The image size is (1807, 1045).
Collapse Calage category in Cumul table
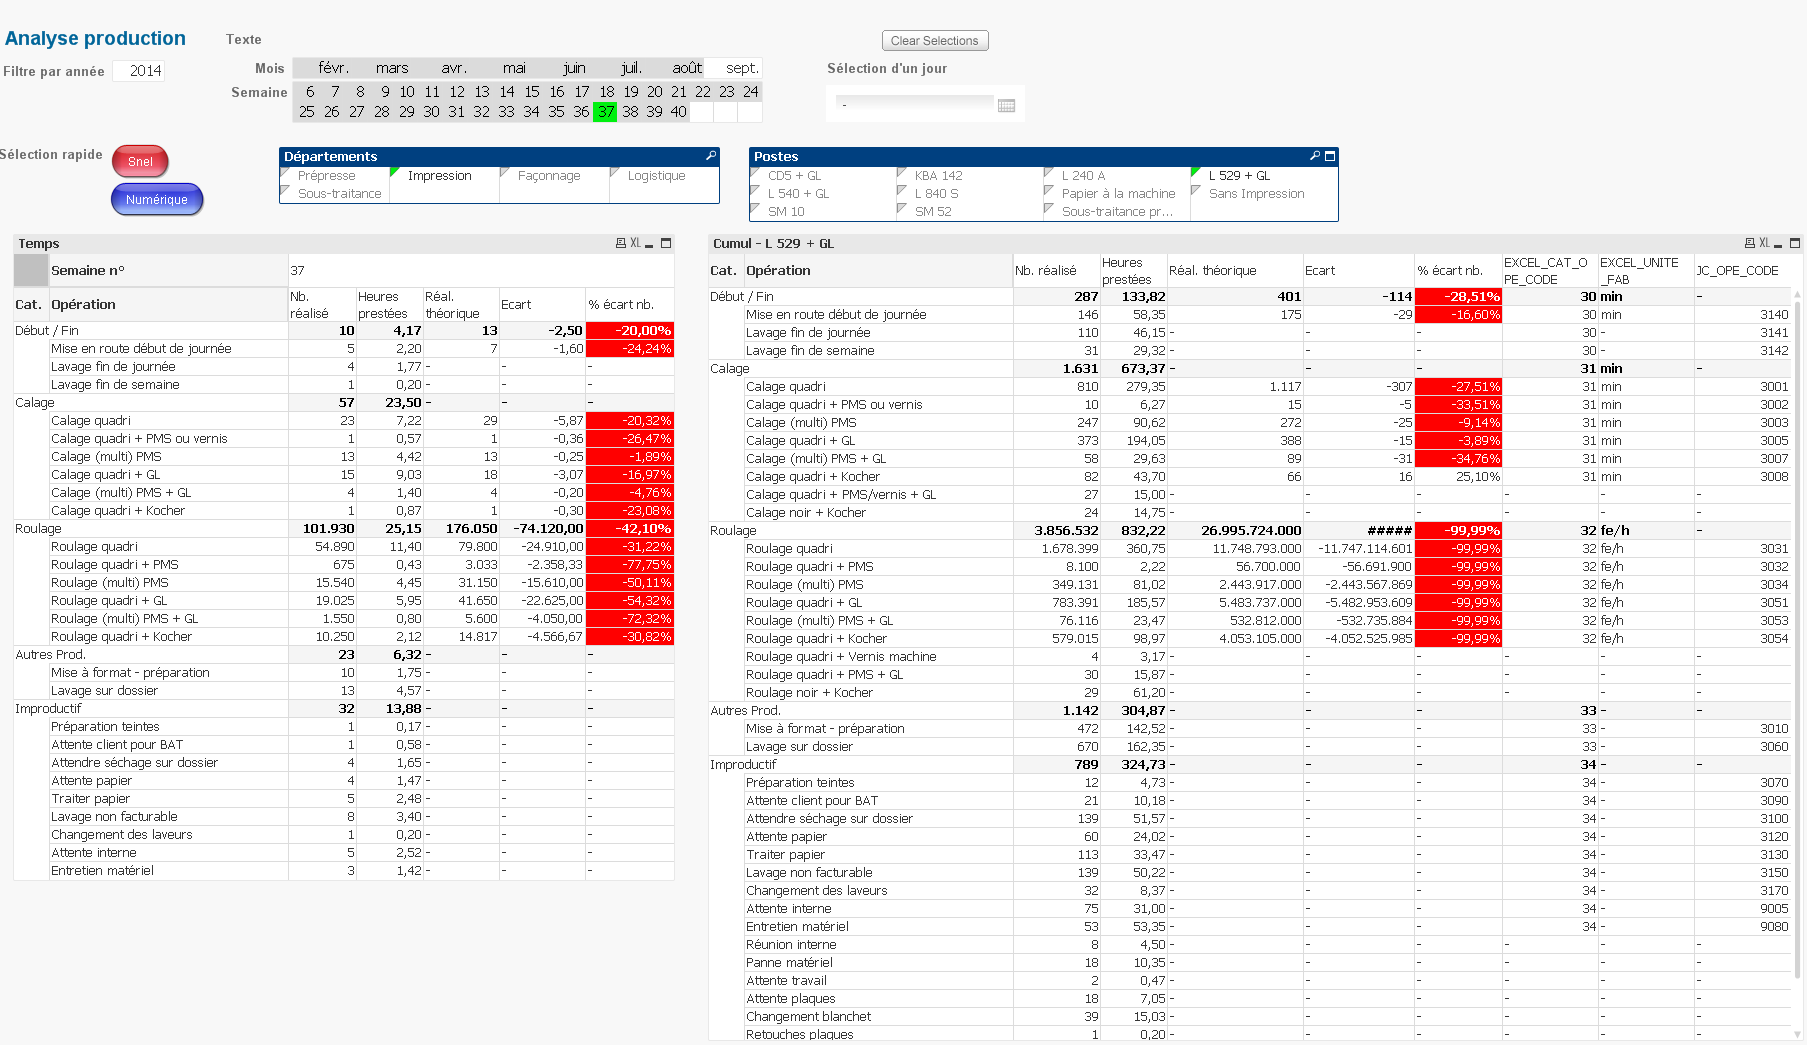tap(730, 369)
